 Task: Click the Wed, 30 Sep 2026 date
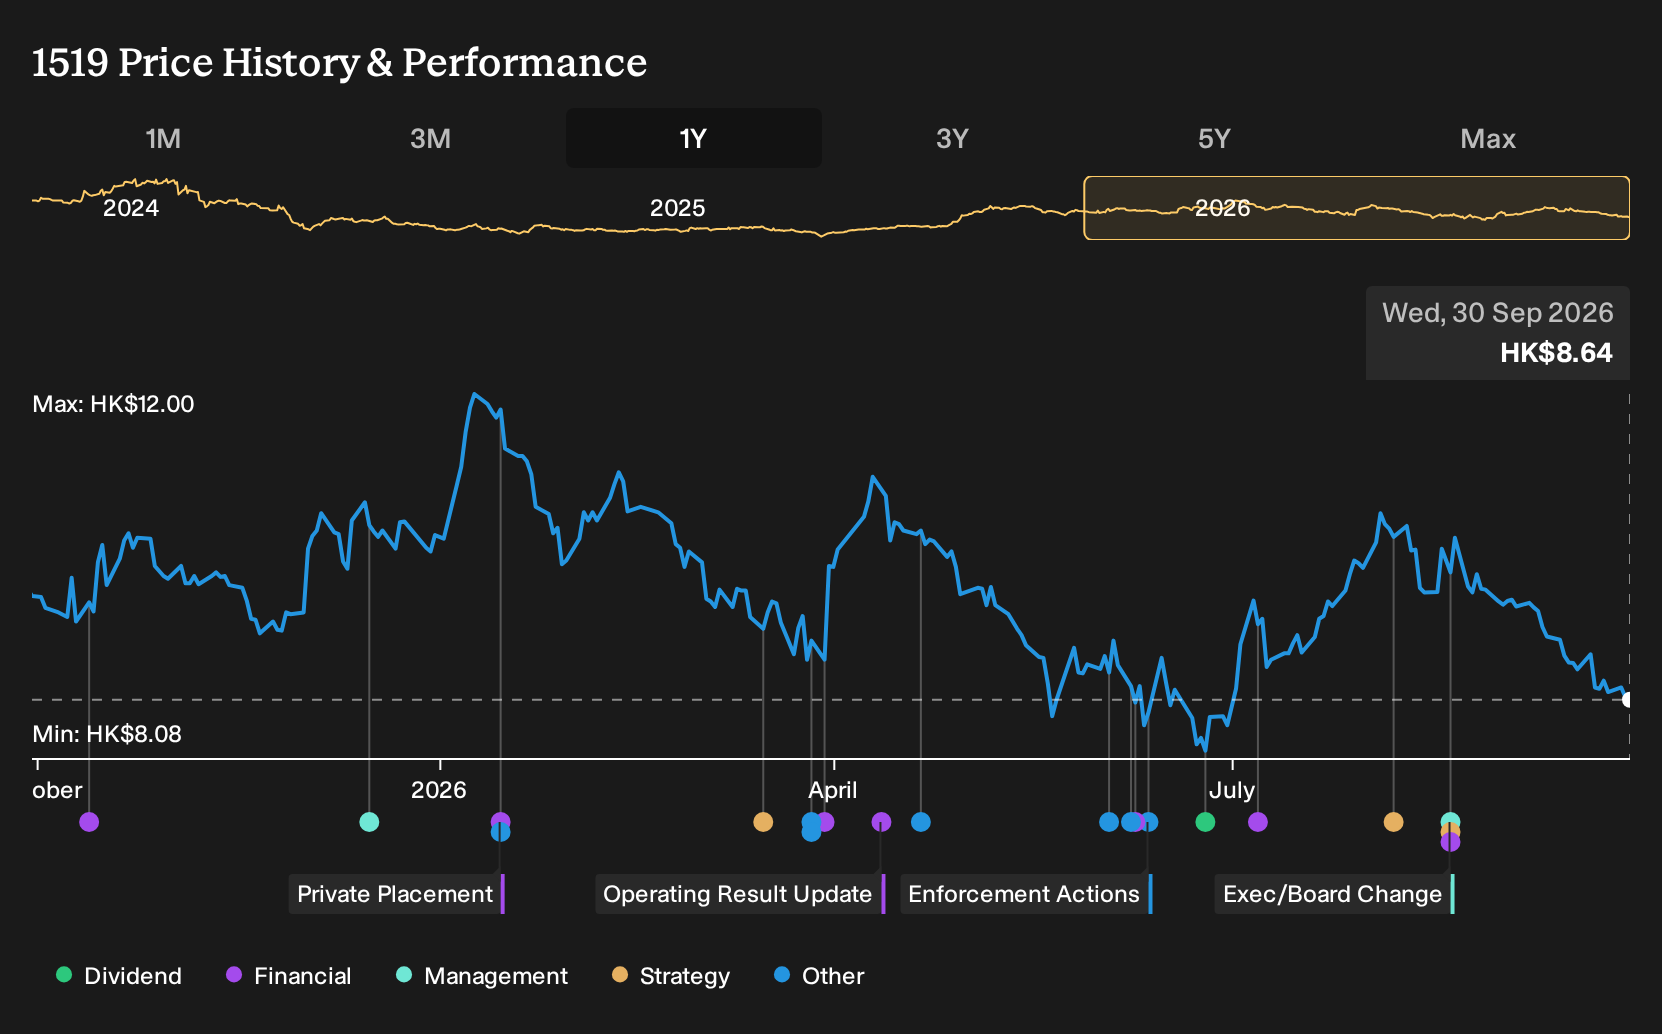click(x=1497, y=313)
